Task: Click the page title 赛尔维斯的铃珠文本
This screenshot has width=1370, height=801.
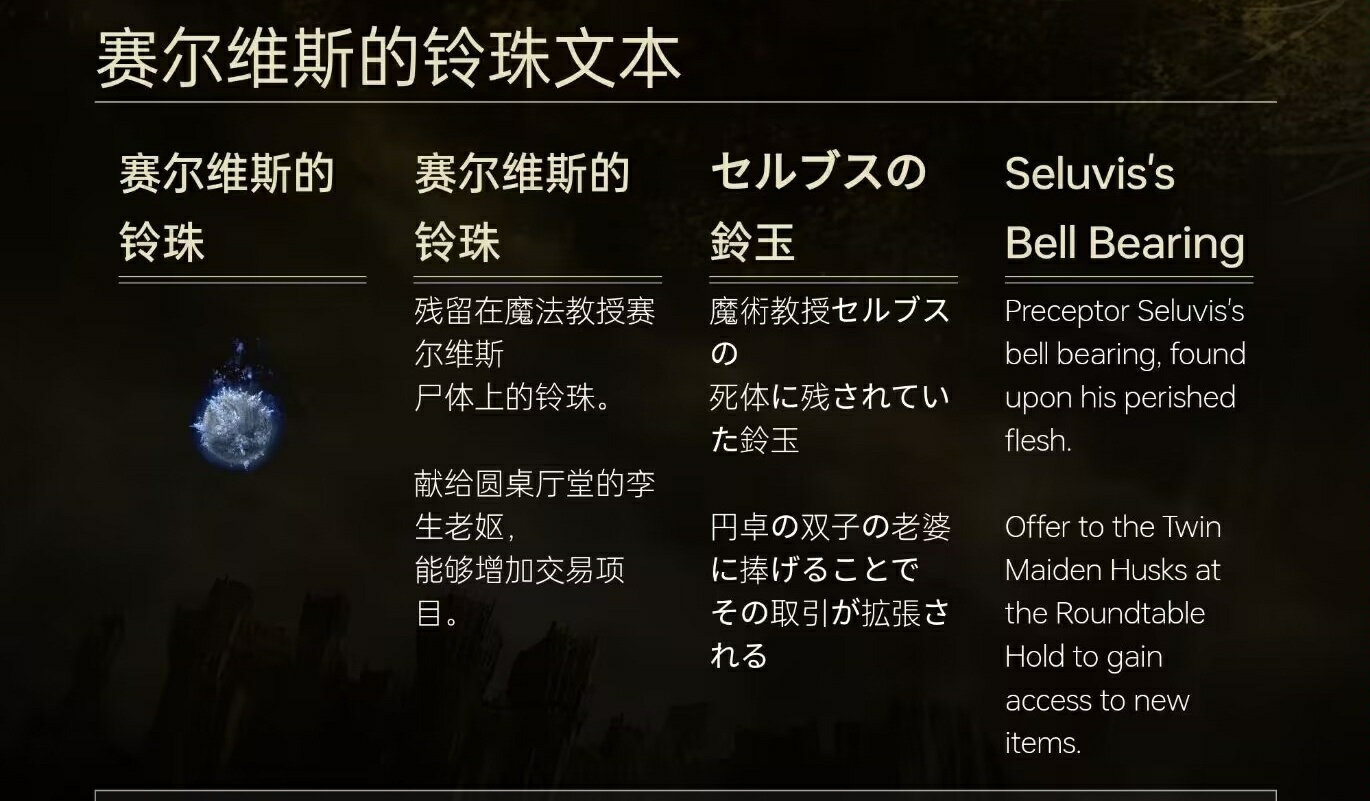Action: (389, 59)
